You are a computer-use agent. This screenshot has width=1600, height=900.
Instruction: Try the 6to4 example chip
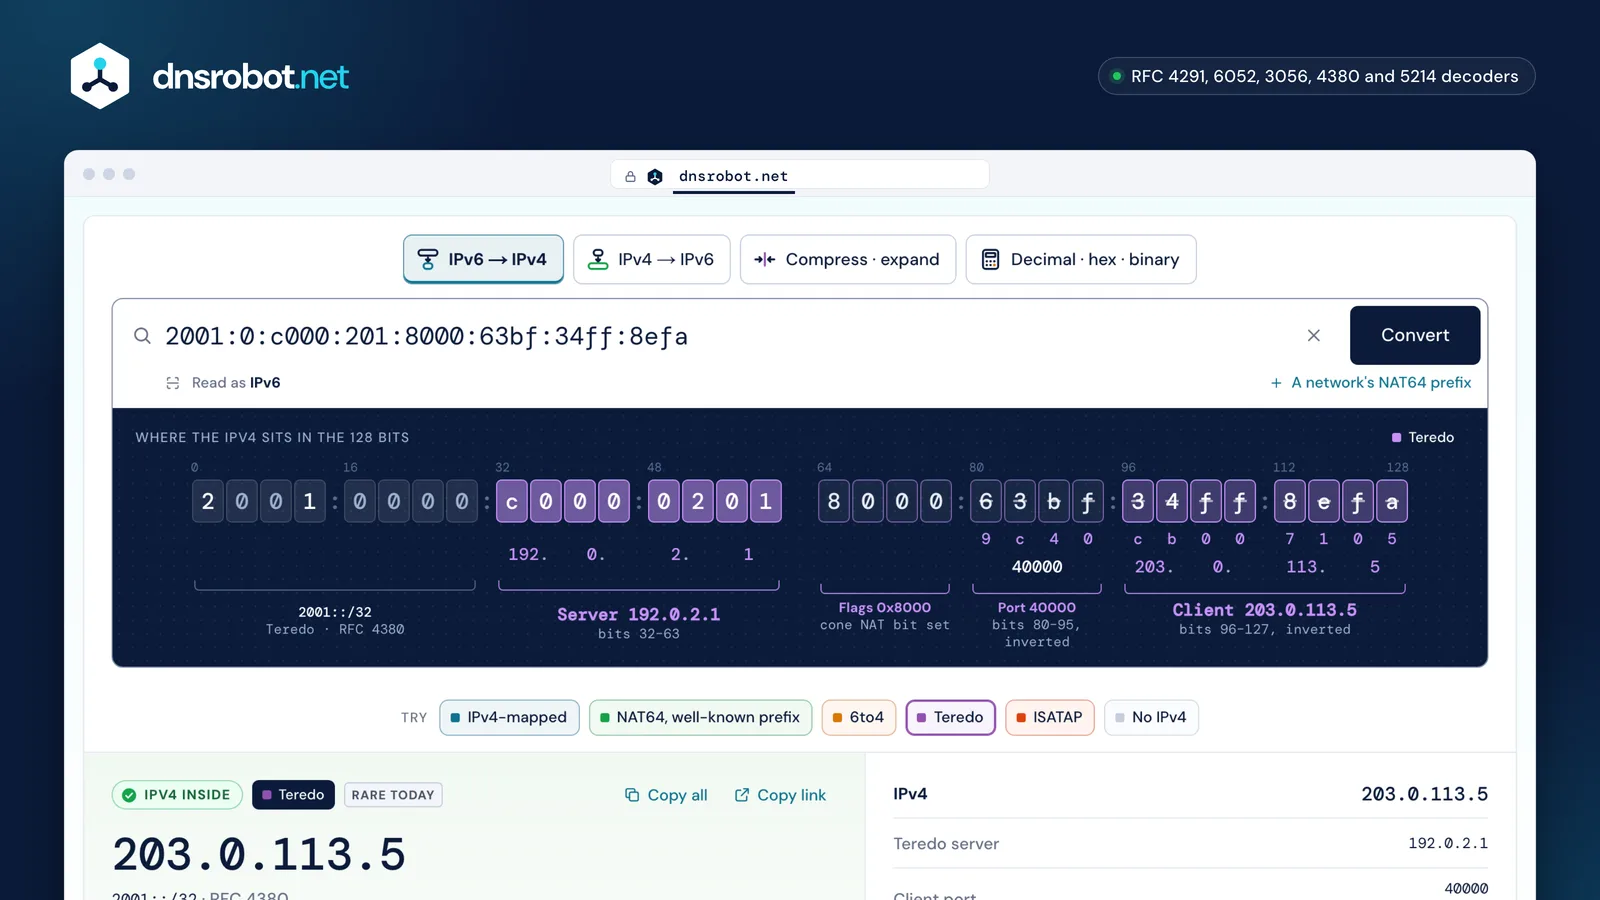(859, 717)
